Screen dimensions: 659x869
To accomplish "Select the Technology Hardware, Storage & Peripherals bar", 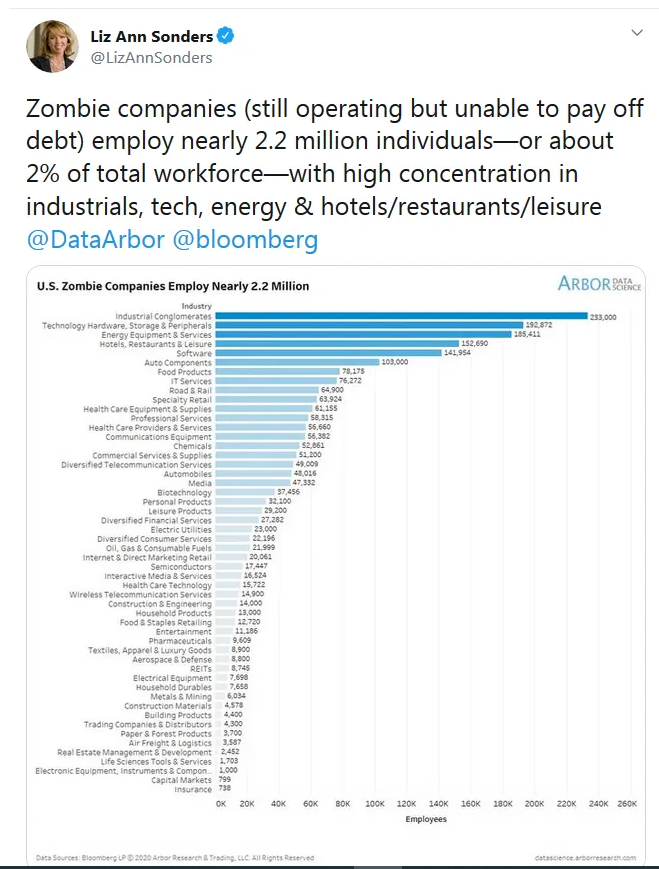I will click(370, 325).
